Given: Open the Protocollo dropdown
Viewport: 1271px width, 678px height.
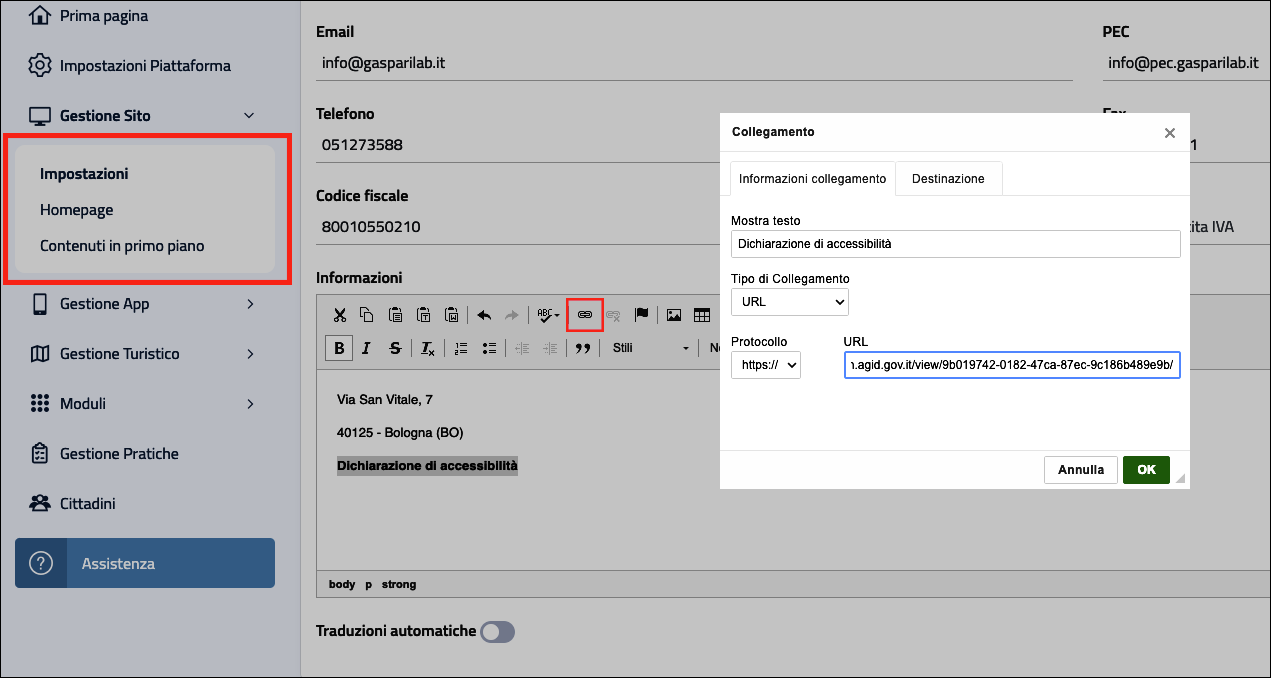Looking at the screenshot, I should (x=765, y=366).
